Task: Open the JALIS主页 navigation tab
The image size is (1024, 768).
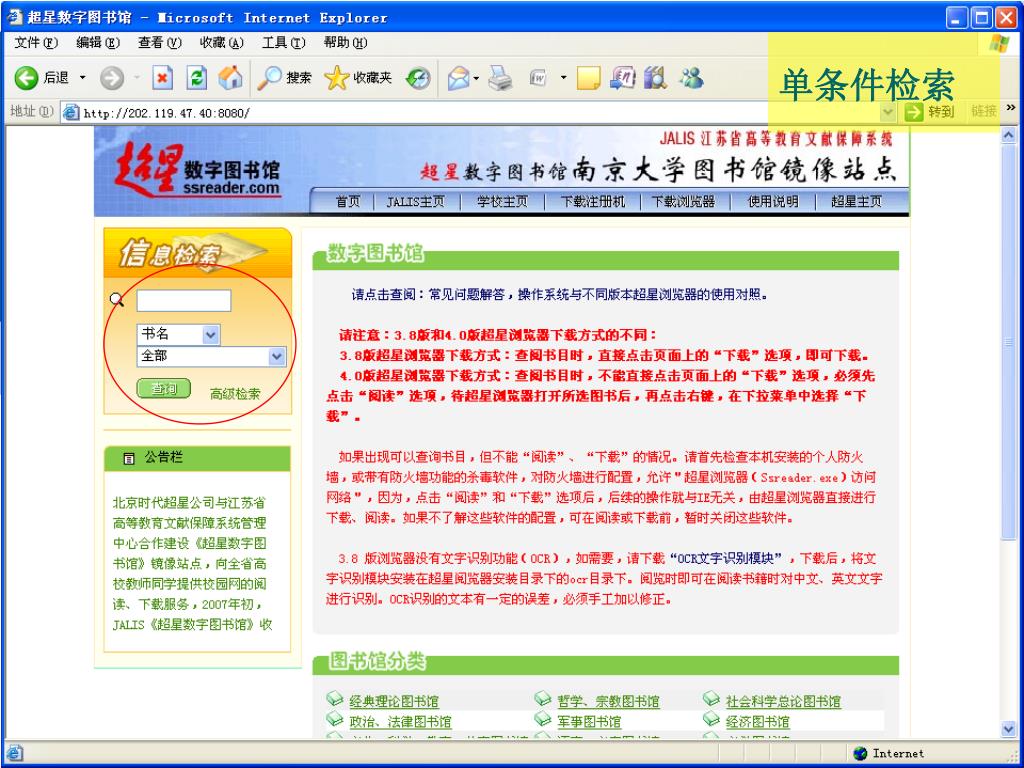Action: click(415, 202)
